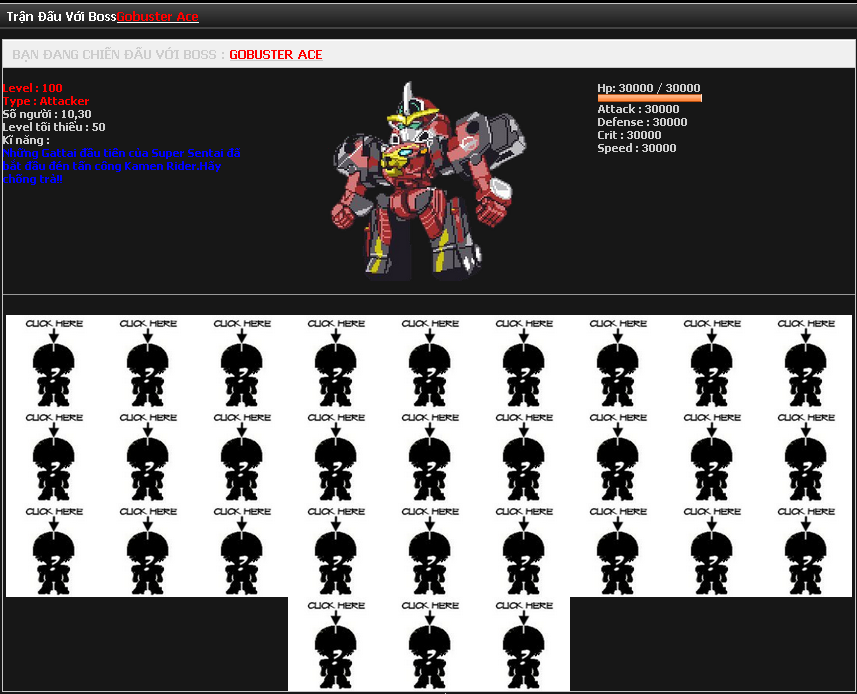Click first silhouette slot in third row
The height and width of the screenshot is (694, 857).
[54, 550]
